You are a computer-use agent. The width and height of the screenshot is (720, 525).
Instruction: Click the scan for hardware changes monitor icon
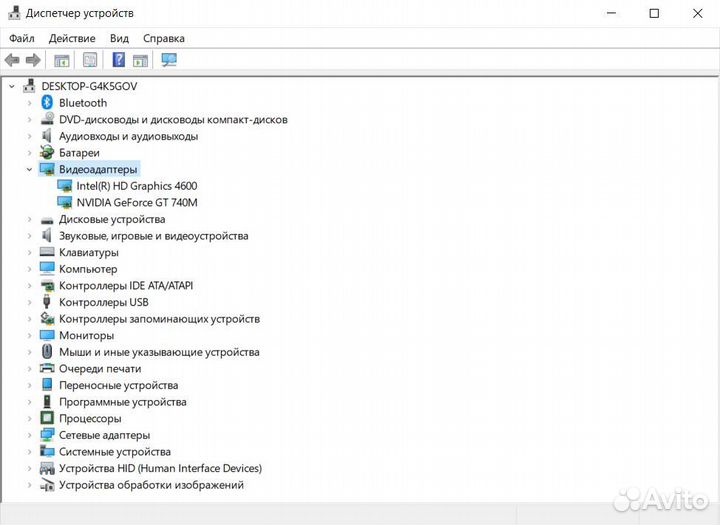(x=169, y=60)
